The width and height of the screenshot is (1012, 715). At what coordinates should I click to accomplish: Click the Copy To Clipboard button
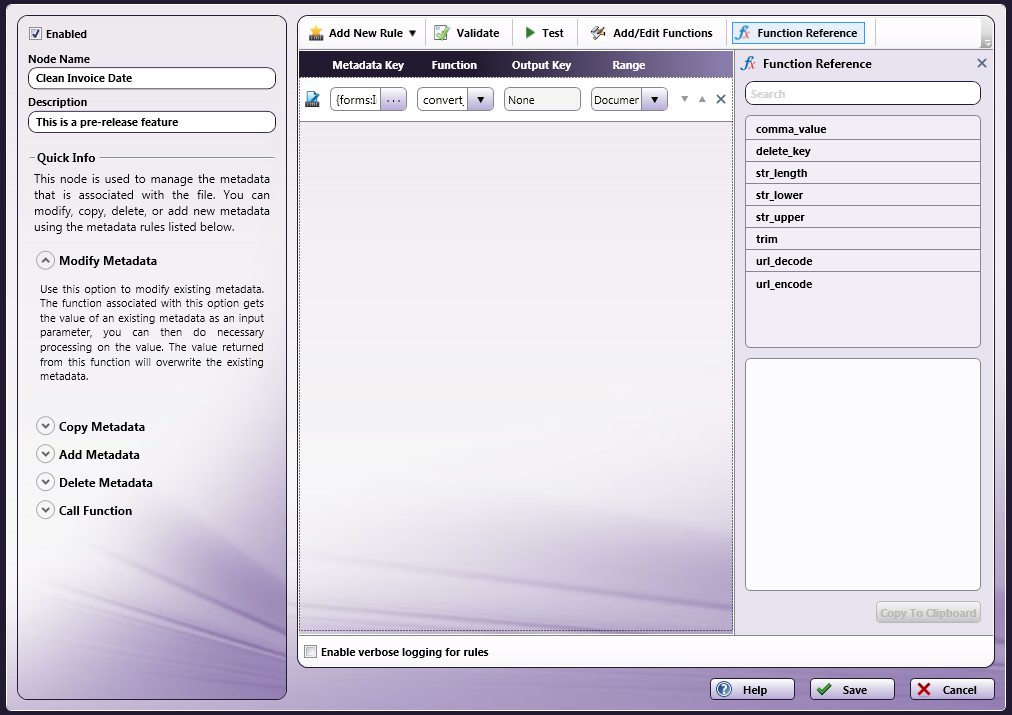928,613
